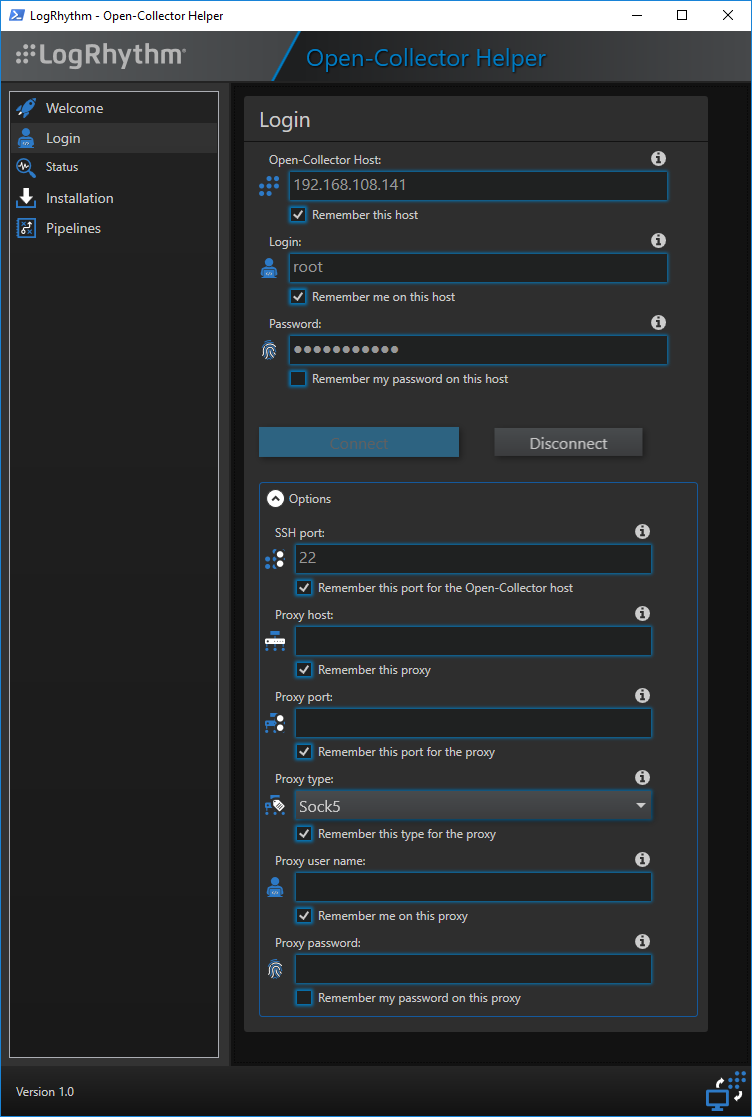Click info icon for Proxy port

pyautogui.click(x=642, y=695)
